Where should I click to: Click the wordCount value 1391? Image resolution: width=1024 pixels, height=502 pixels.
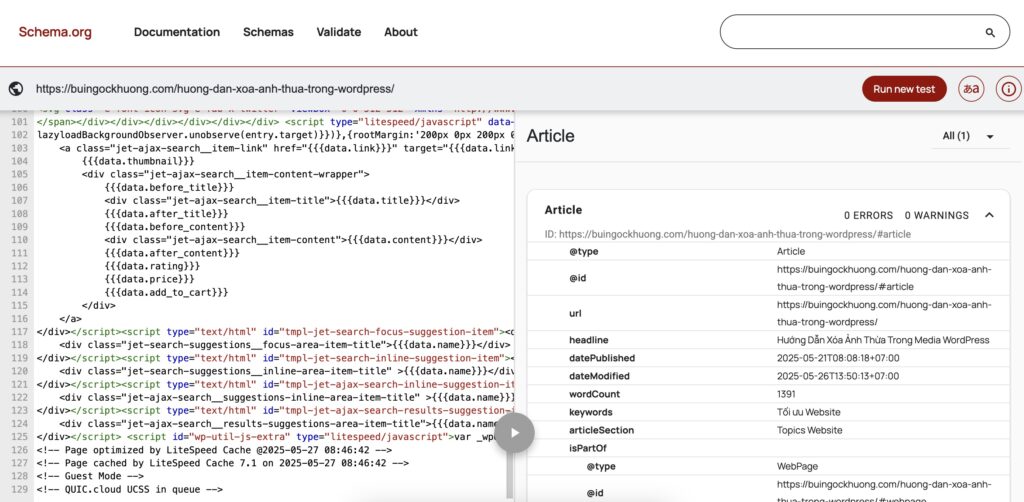[x=786, y=394]
